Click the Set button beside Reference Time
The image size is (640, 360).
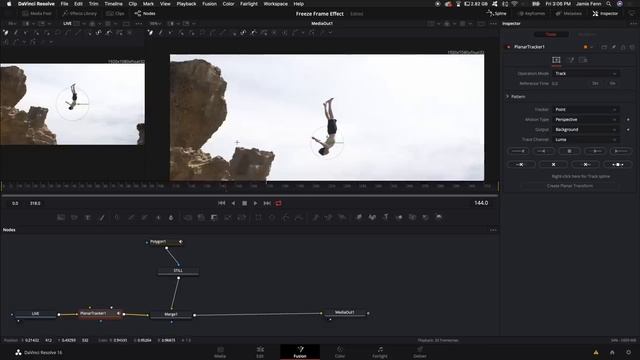click(595, 83)
